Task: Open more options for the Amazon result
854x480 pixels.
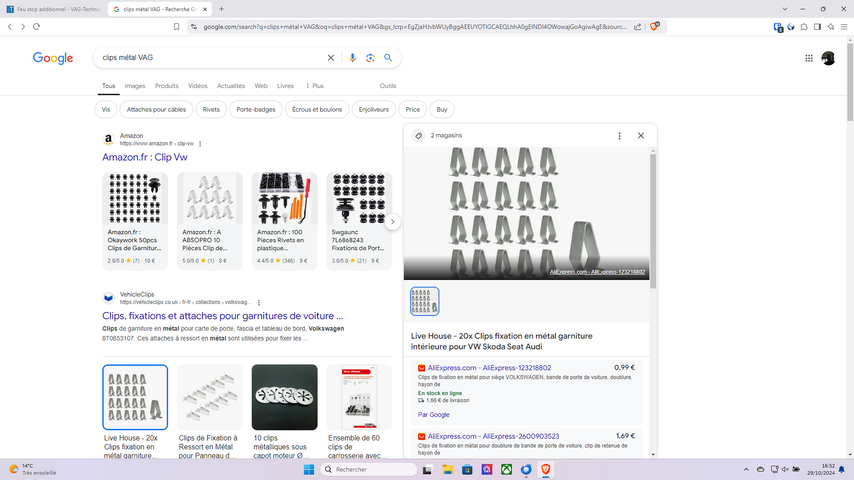Action: pos(200,144)
